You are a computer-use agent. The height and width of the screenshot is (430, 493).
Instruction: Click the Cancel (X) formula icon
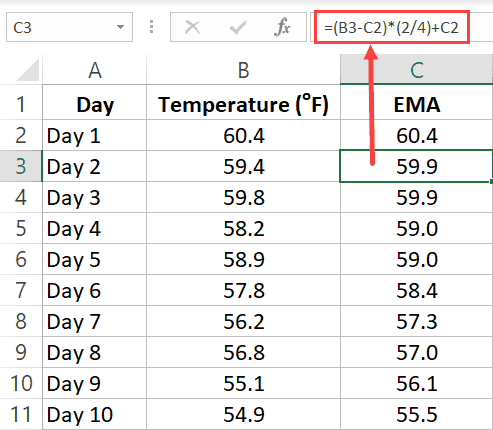(192, 27)
